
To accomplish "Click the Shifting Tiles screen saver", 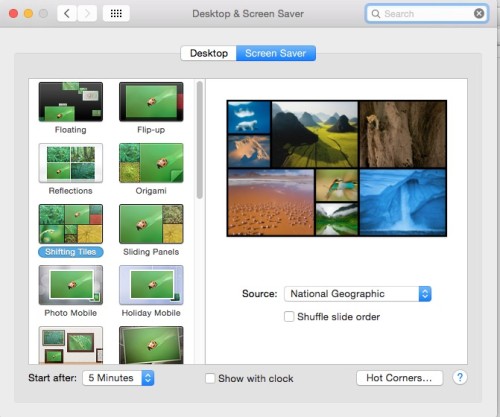I will point(71,224).
